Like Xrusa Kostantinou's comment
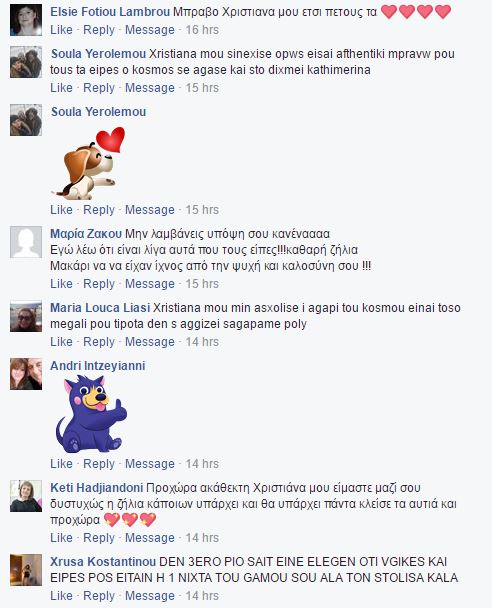Image resolution: width=492 pixels, height=608 pixels. (x=61, y=596)
